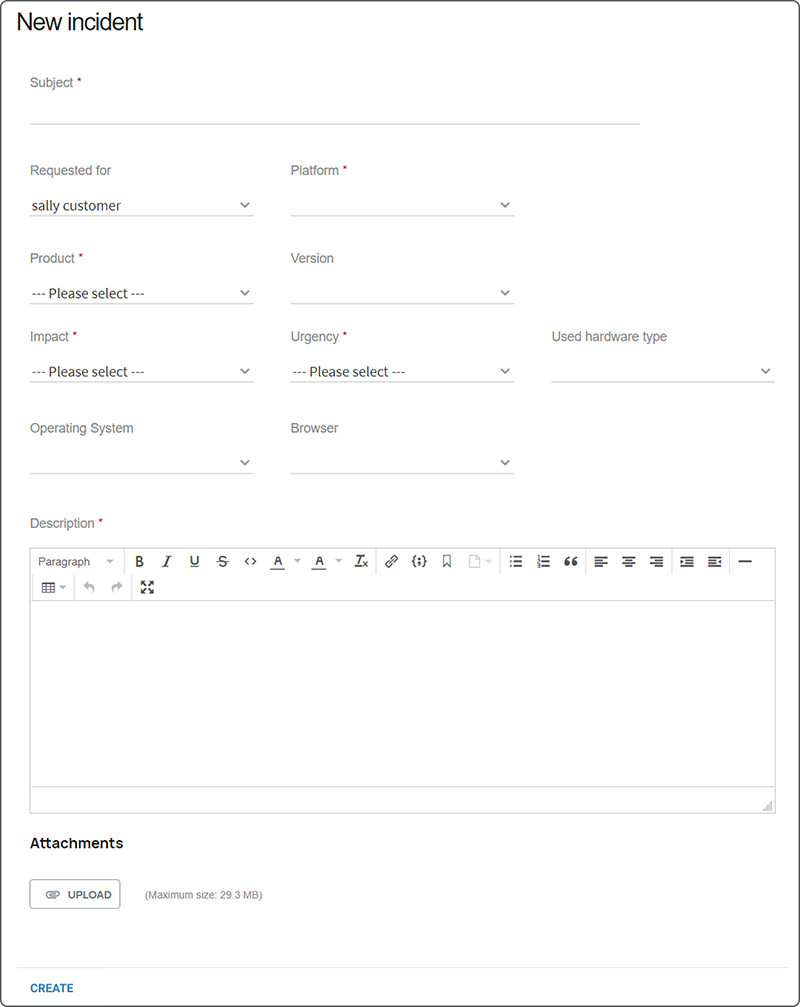
Task: Insert a block quote
Action: click(571, 561)
